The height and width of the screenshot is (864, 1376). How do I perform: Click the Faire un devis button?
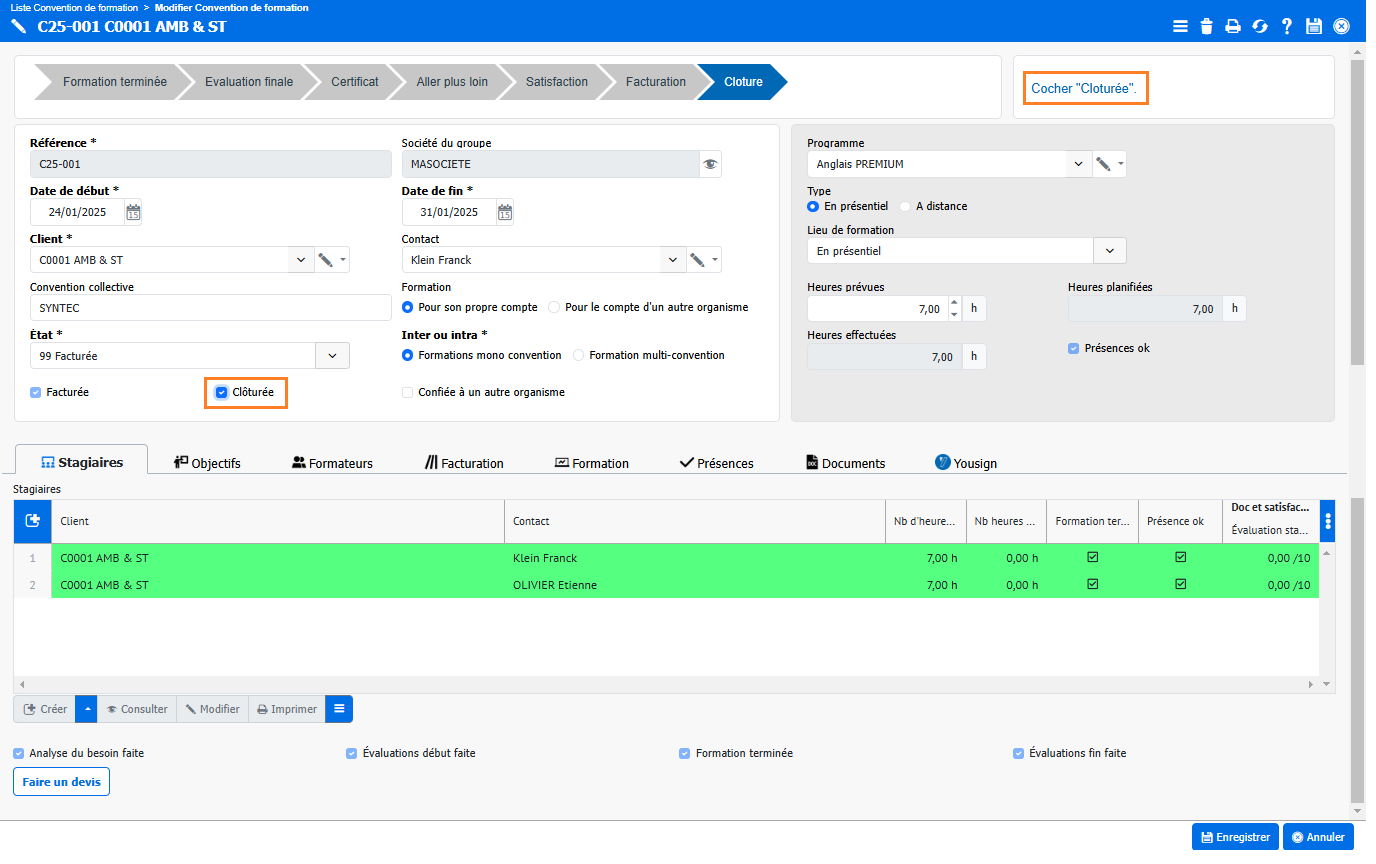61,782
